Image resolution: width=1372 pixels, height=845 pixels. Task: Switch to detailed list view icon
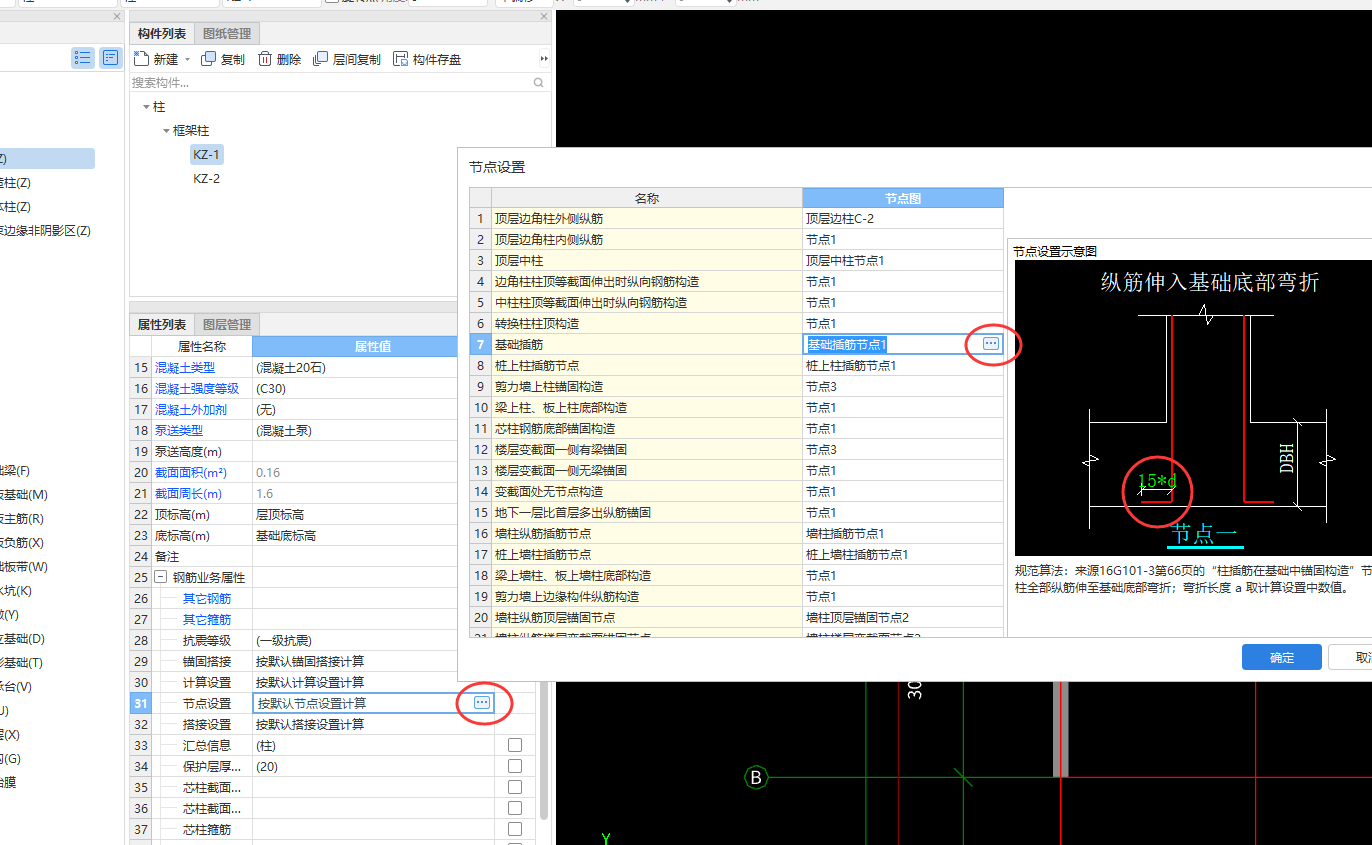pos(110,58)
